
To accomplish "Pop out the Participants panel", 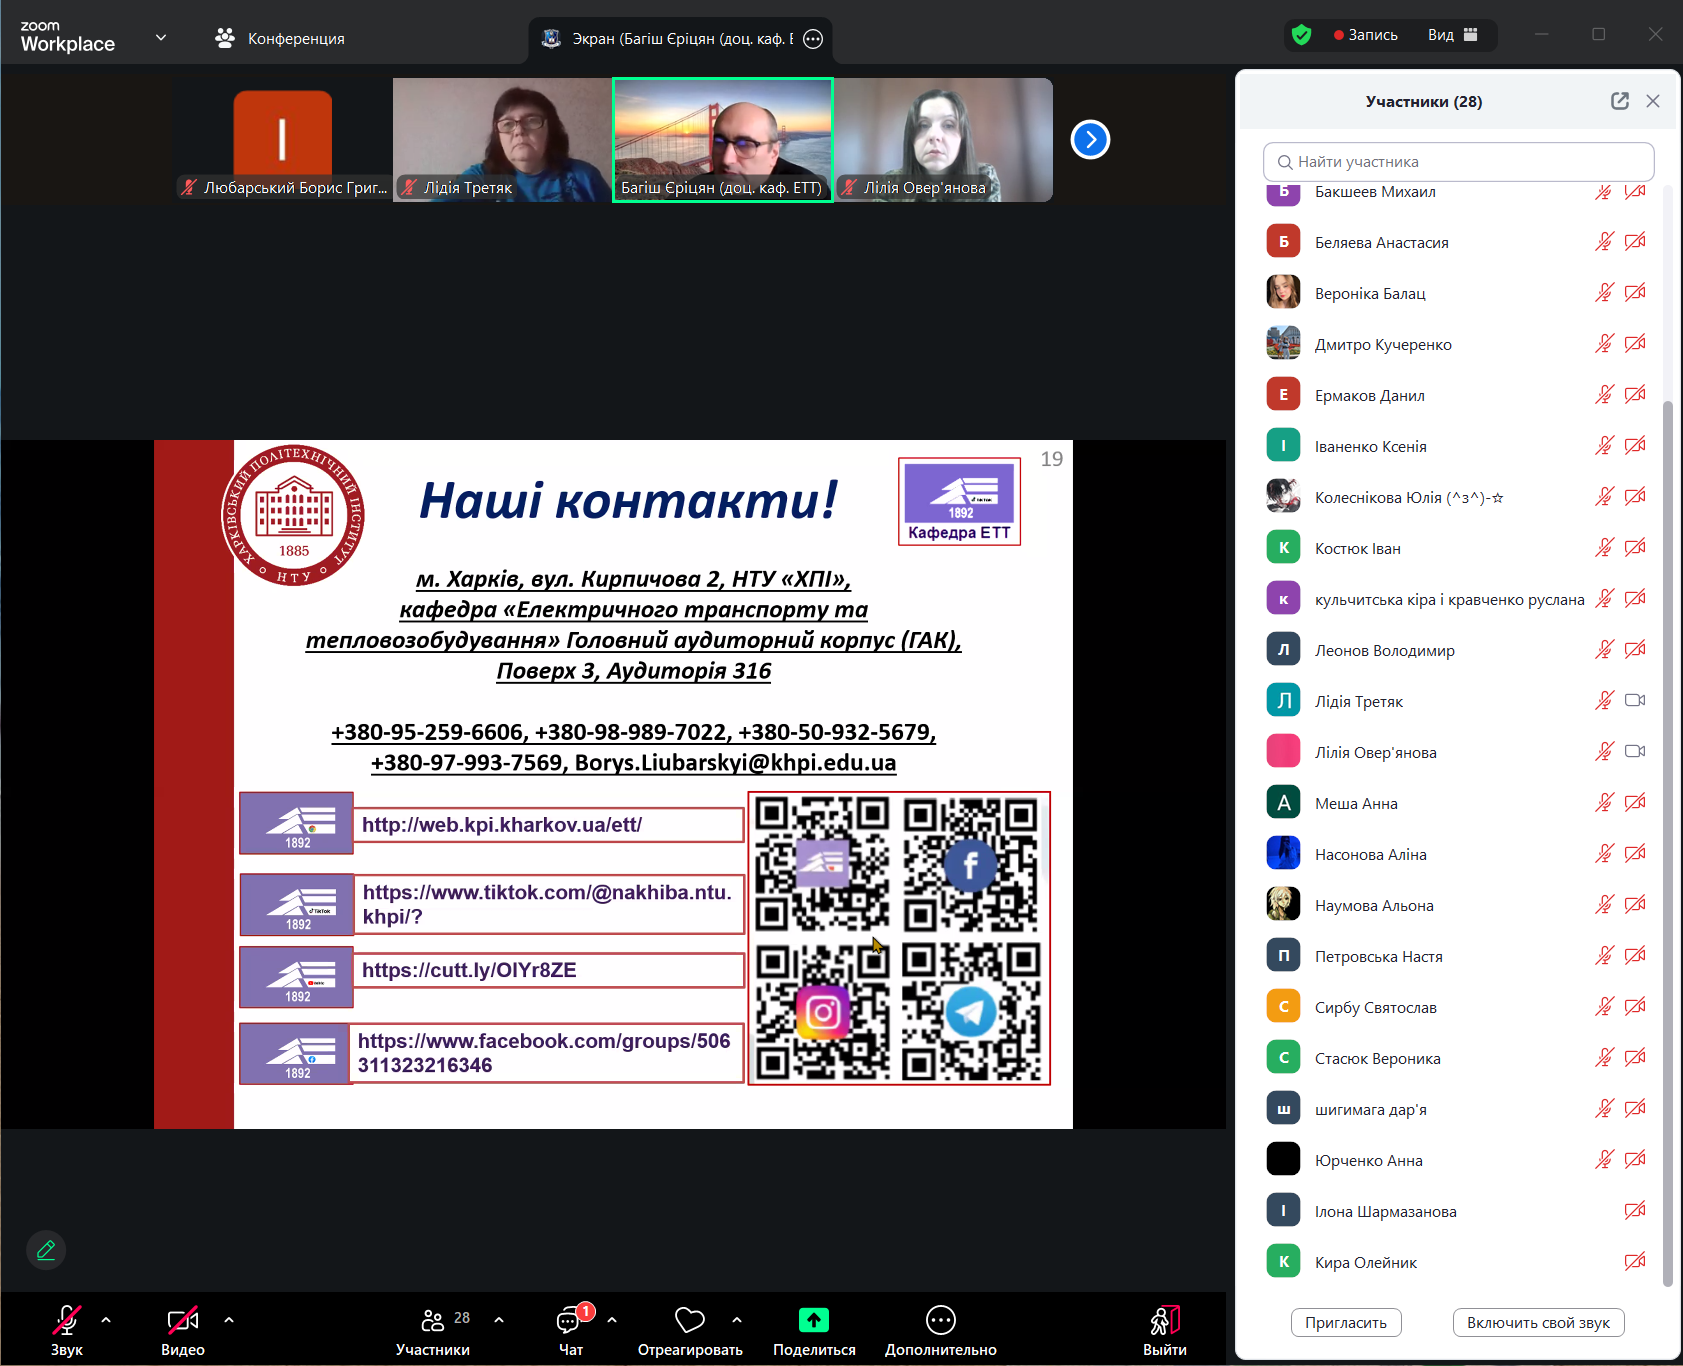I will (1619, 101).
